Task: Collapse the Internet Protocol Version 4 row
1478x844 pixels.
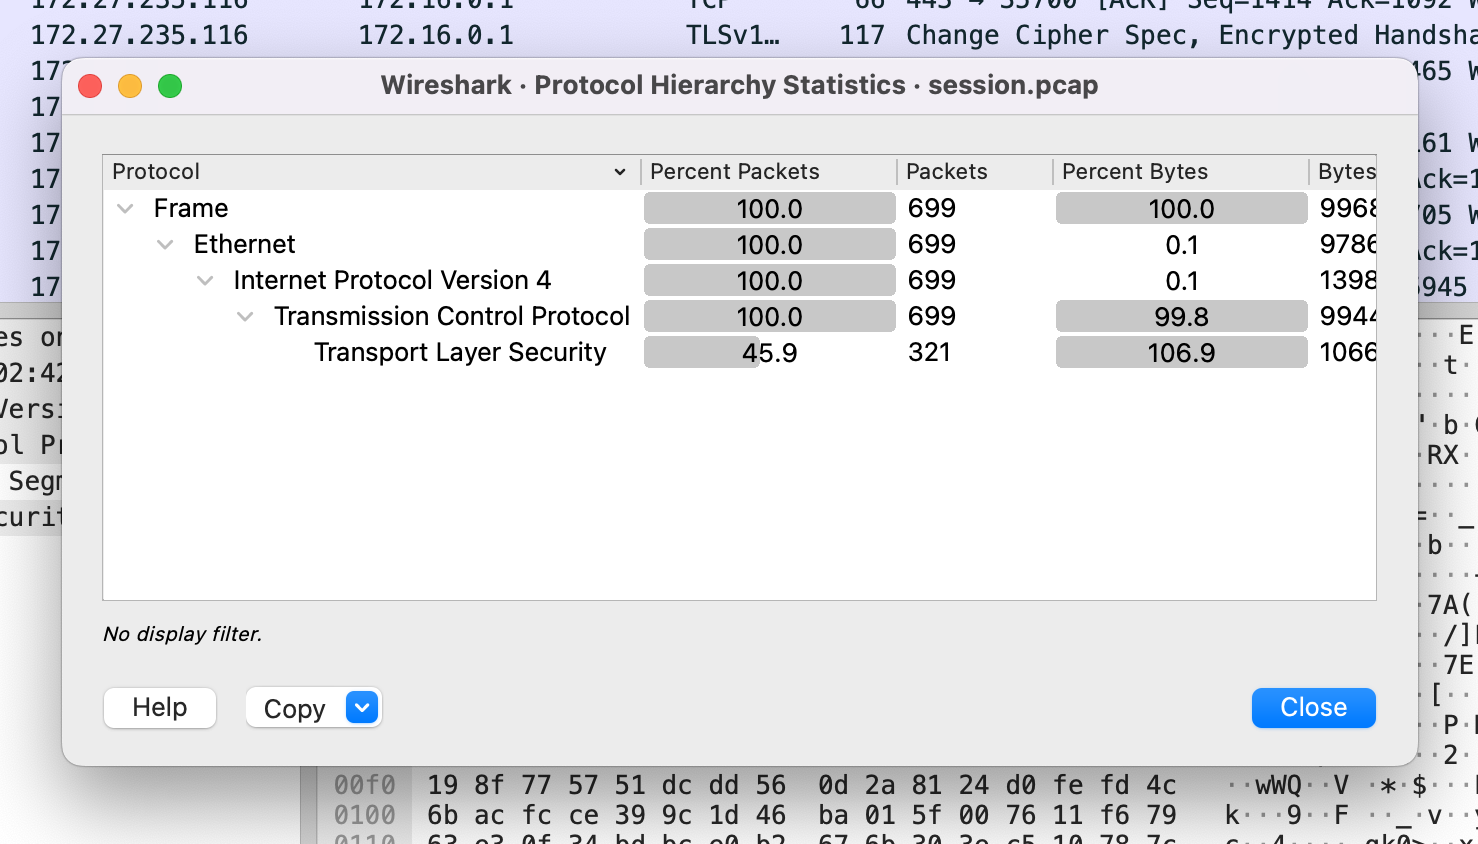Action: point(205,280)
